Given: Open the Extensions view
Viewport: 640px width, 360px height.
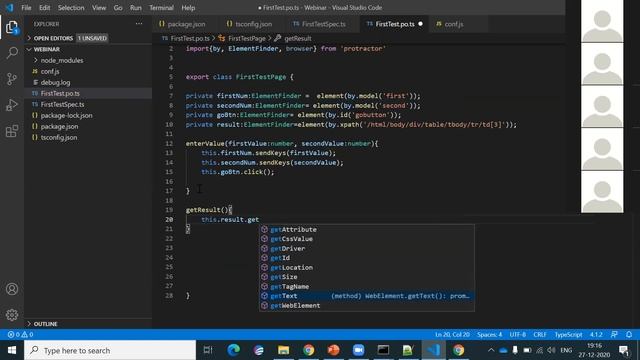Looking at the screenshot, I should (12, 131).
